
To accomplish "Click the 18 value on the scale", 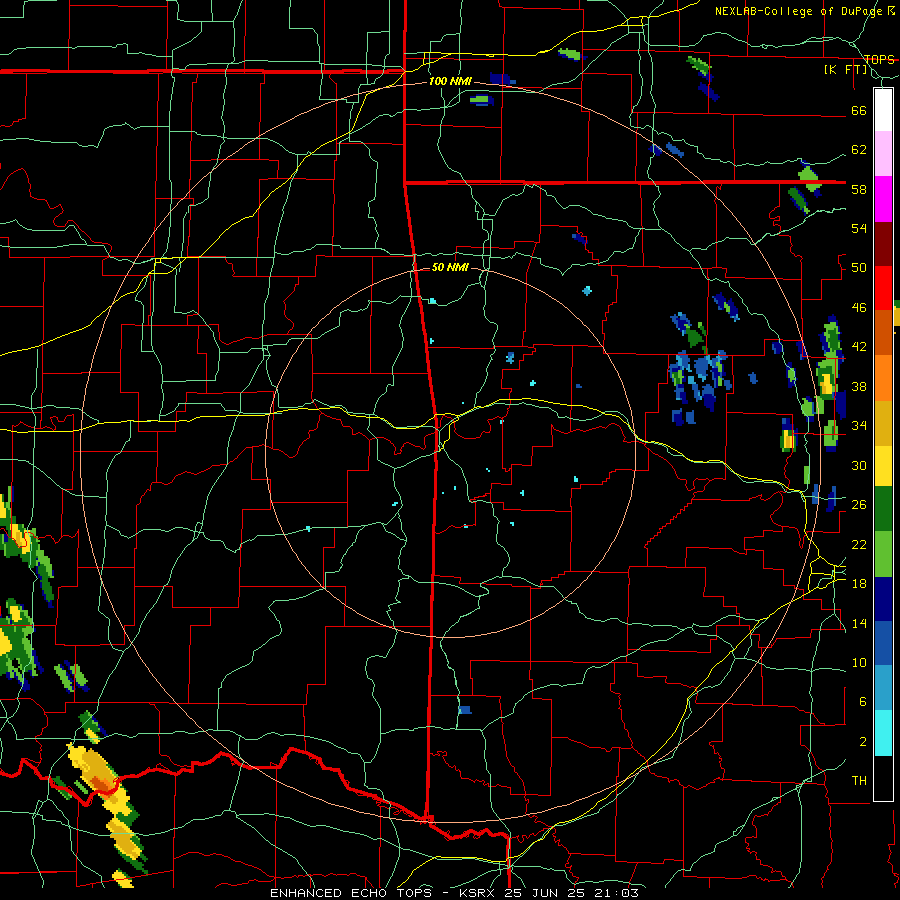I will point(859,584).
